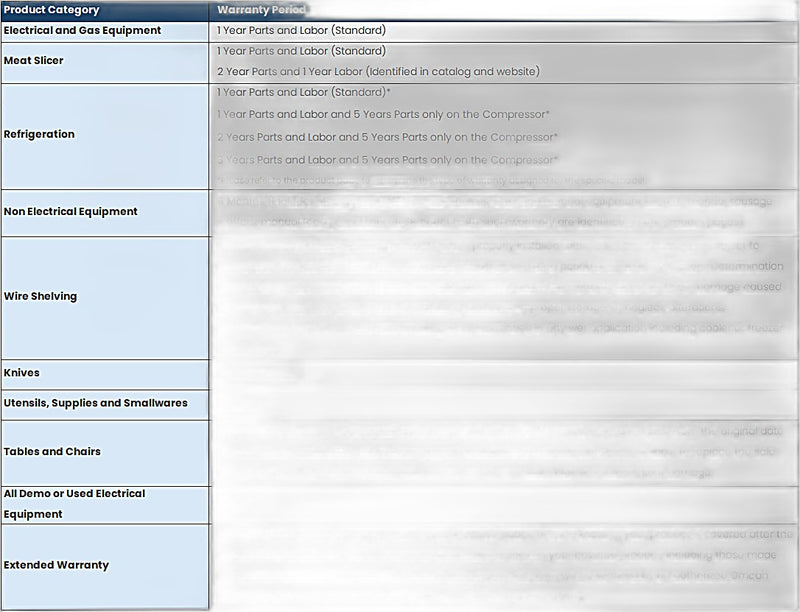This screenshot has width=800, height=612.
Task: Select 3 Years Parts and Labor Compressor line
Action: coord(387,160)
